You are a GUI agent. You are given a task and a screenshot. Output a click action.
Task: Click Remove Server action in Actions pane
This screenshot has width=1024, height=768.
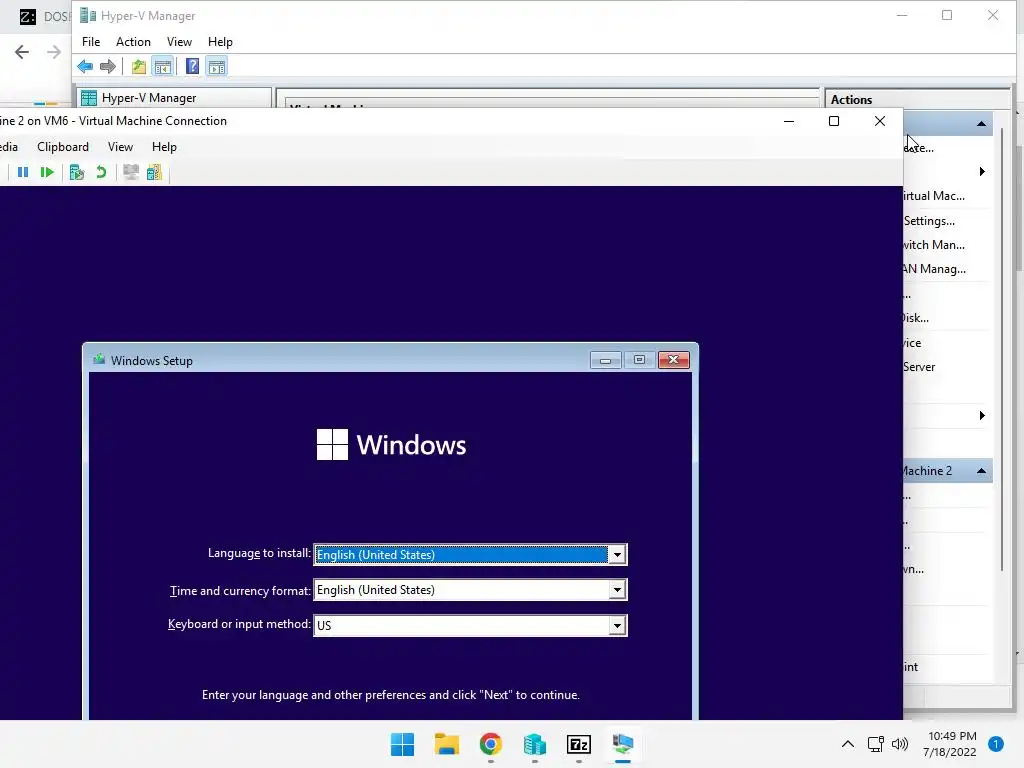pos(920,367)
